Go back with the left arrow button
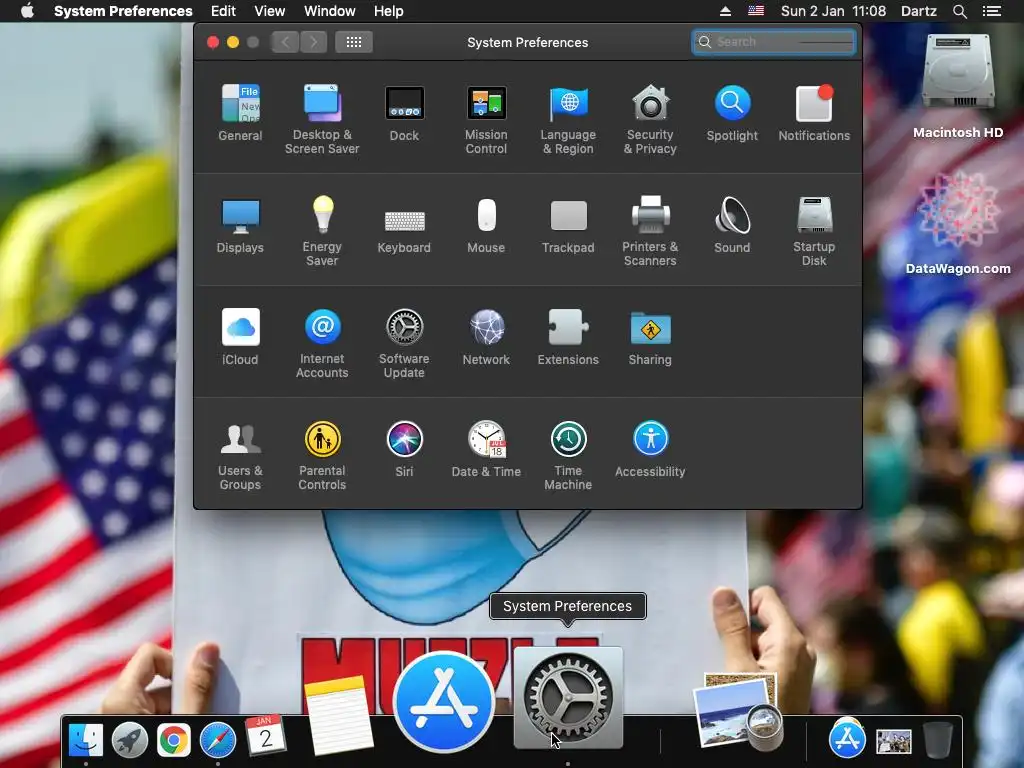This screenshot has height=768, width=1024. pos(285,42)
